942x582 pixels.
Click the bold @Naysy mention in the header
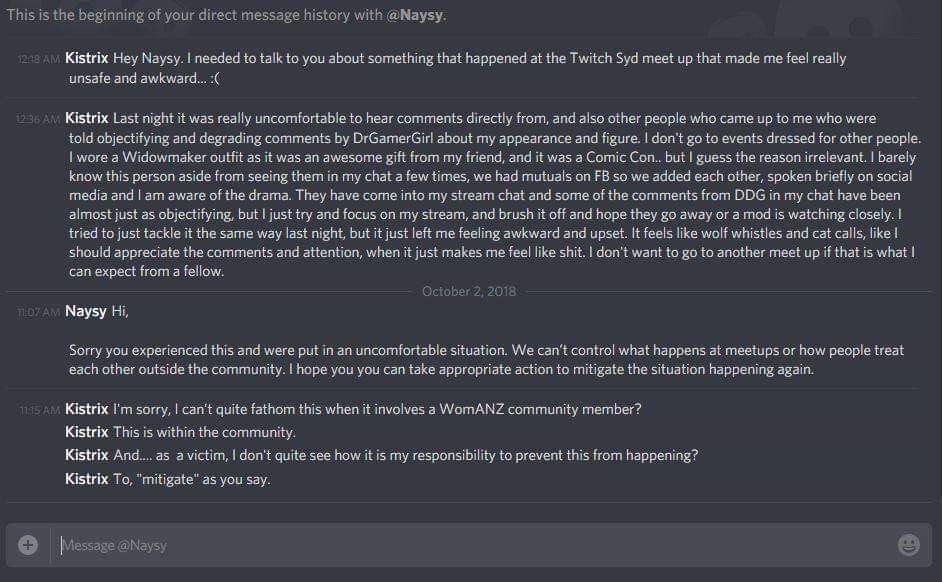click(415, 15)
